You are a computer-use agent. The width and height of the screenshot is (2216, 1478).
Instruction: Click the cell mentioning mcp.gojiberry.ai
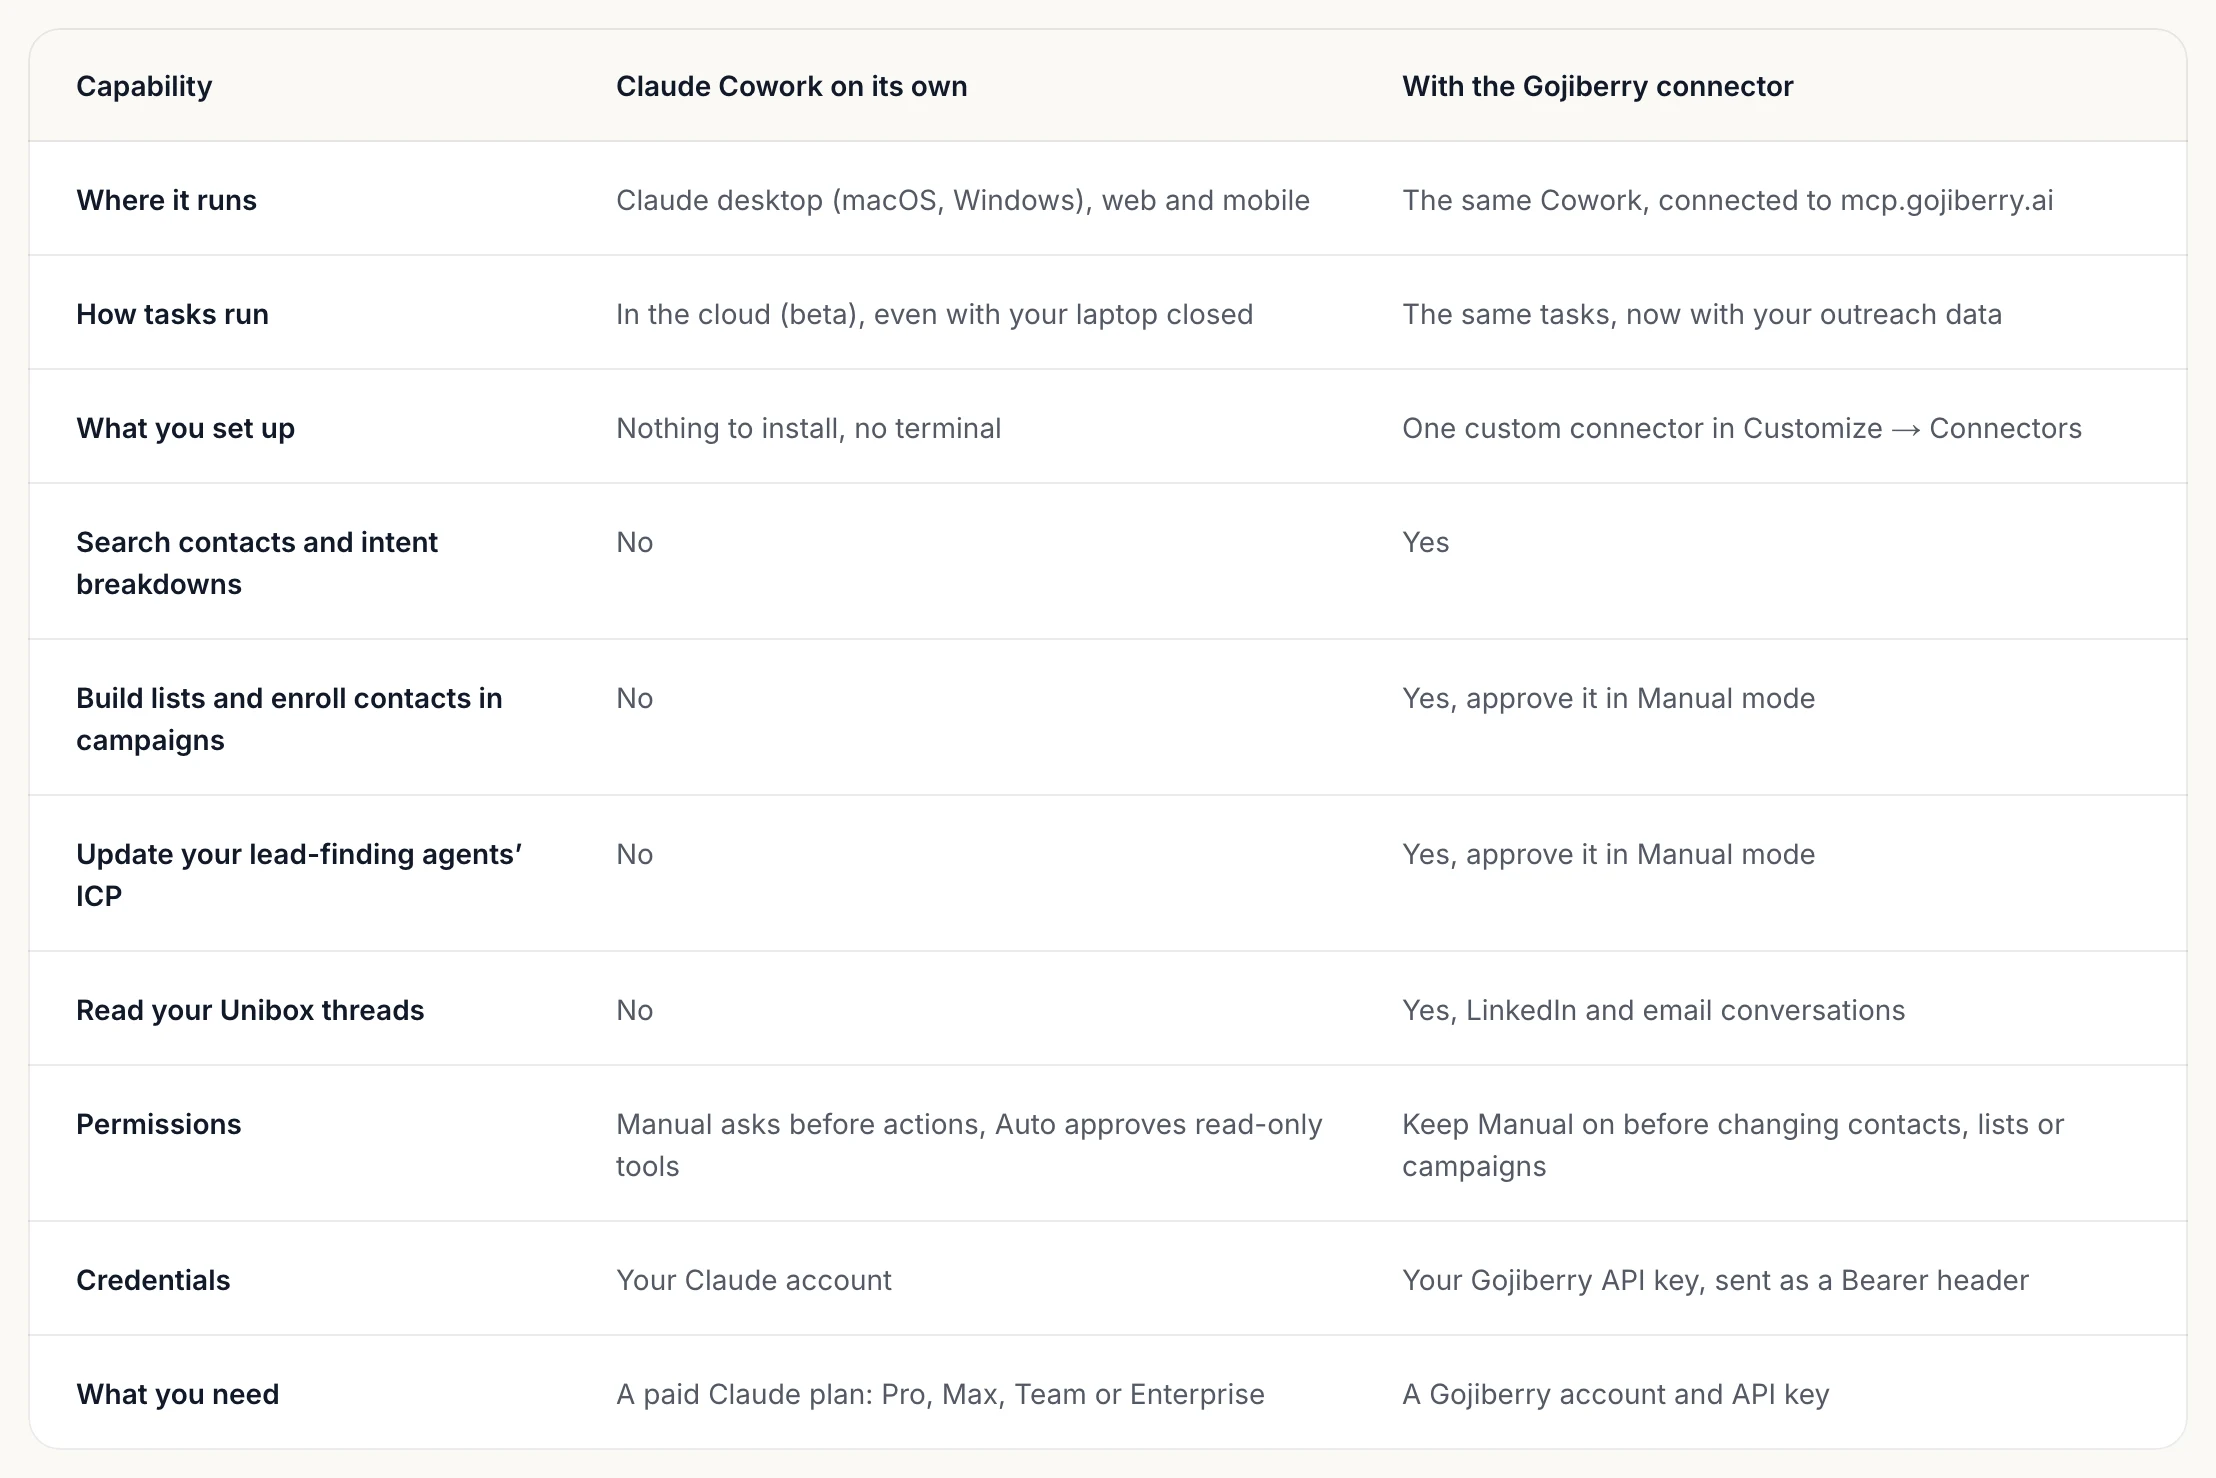coord(1727,200)
